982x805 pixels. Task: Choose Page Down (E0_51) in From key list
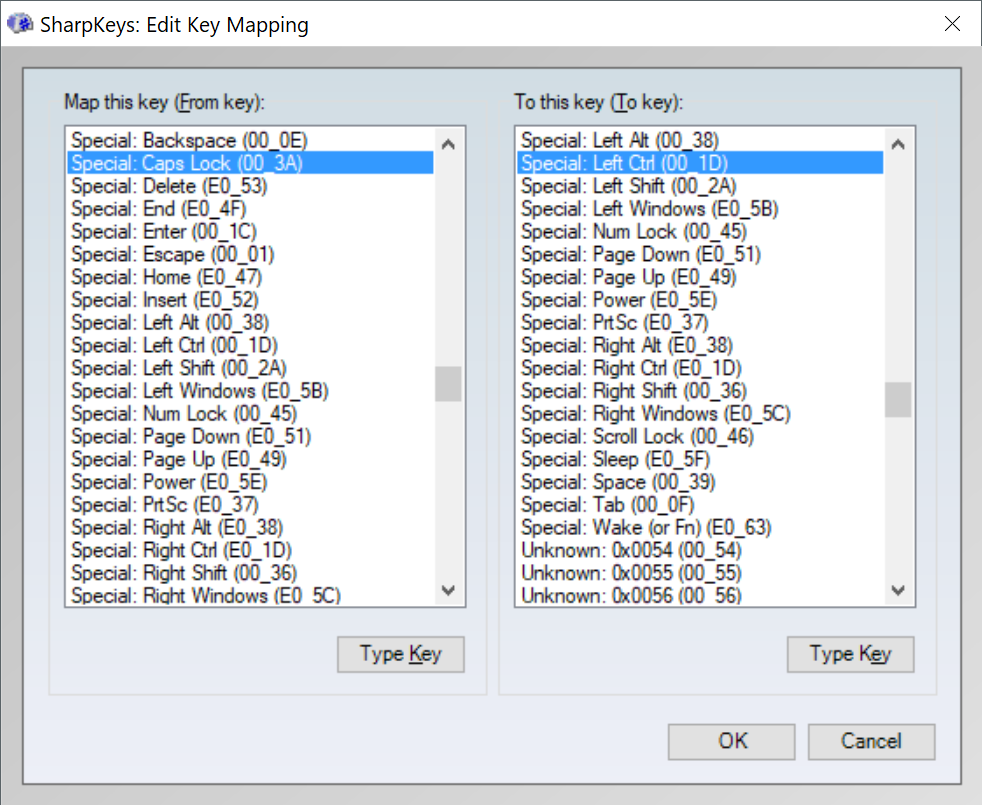[x=251, y=436]
